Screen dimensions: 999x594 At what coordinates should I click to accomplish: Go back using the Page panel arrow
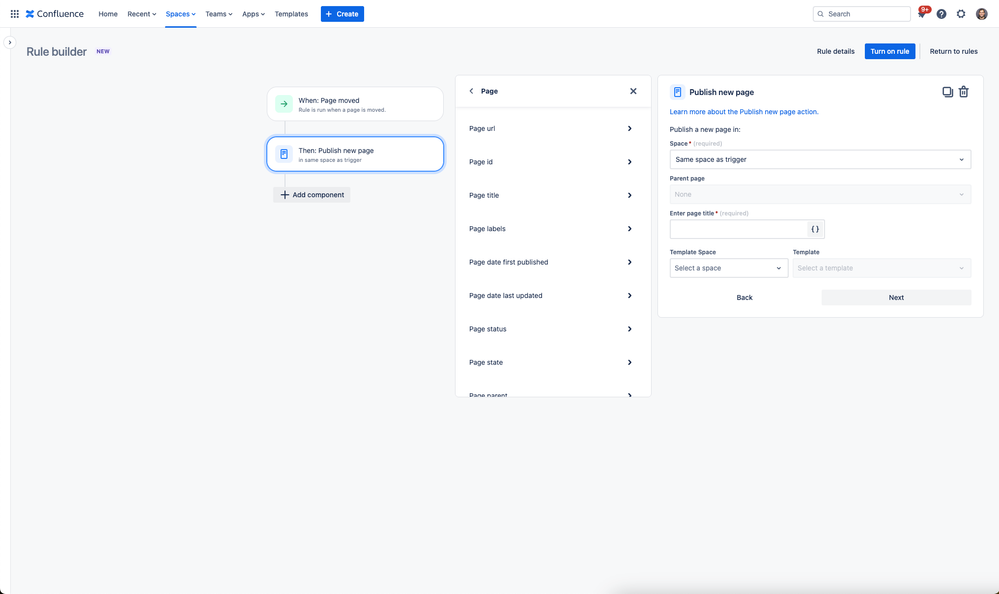[x=471, y=91]
